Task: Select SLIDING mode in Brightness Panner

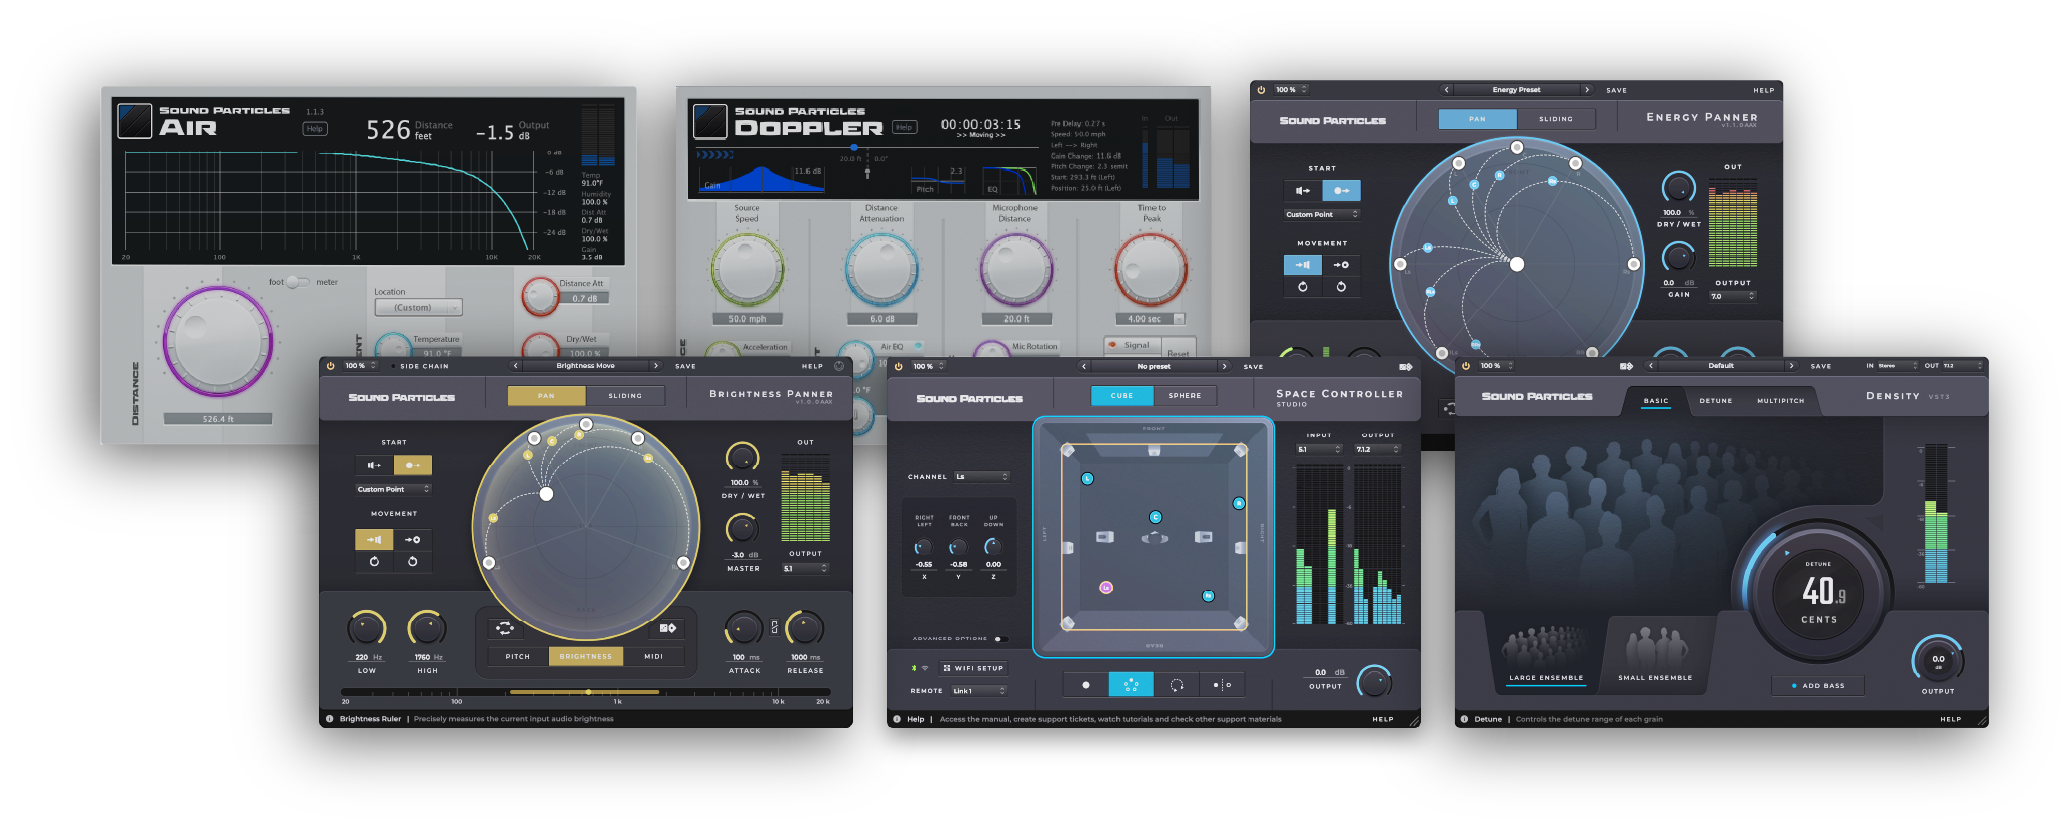Action: 625,396
